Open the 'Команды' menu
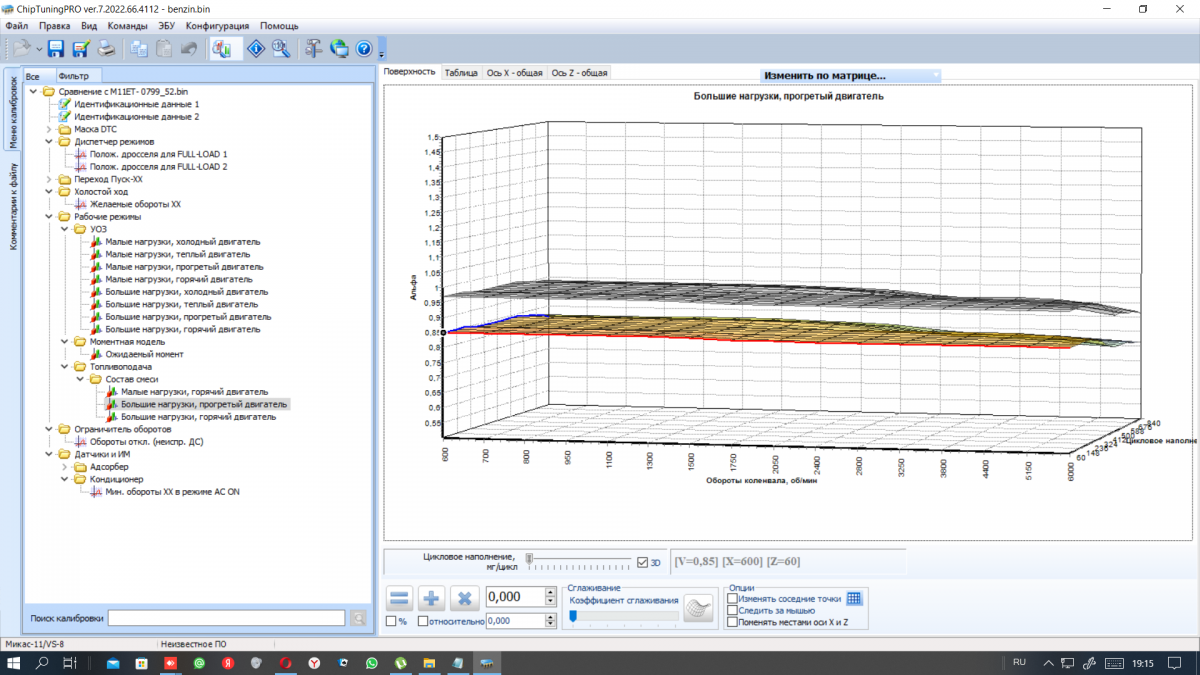The height and width of the screenshot is (675, 1200). (127, 25)
